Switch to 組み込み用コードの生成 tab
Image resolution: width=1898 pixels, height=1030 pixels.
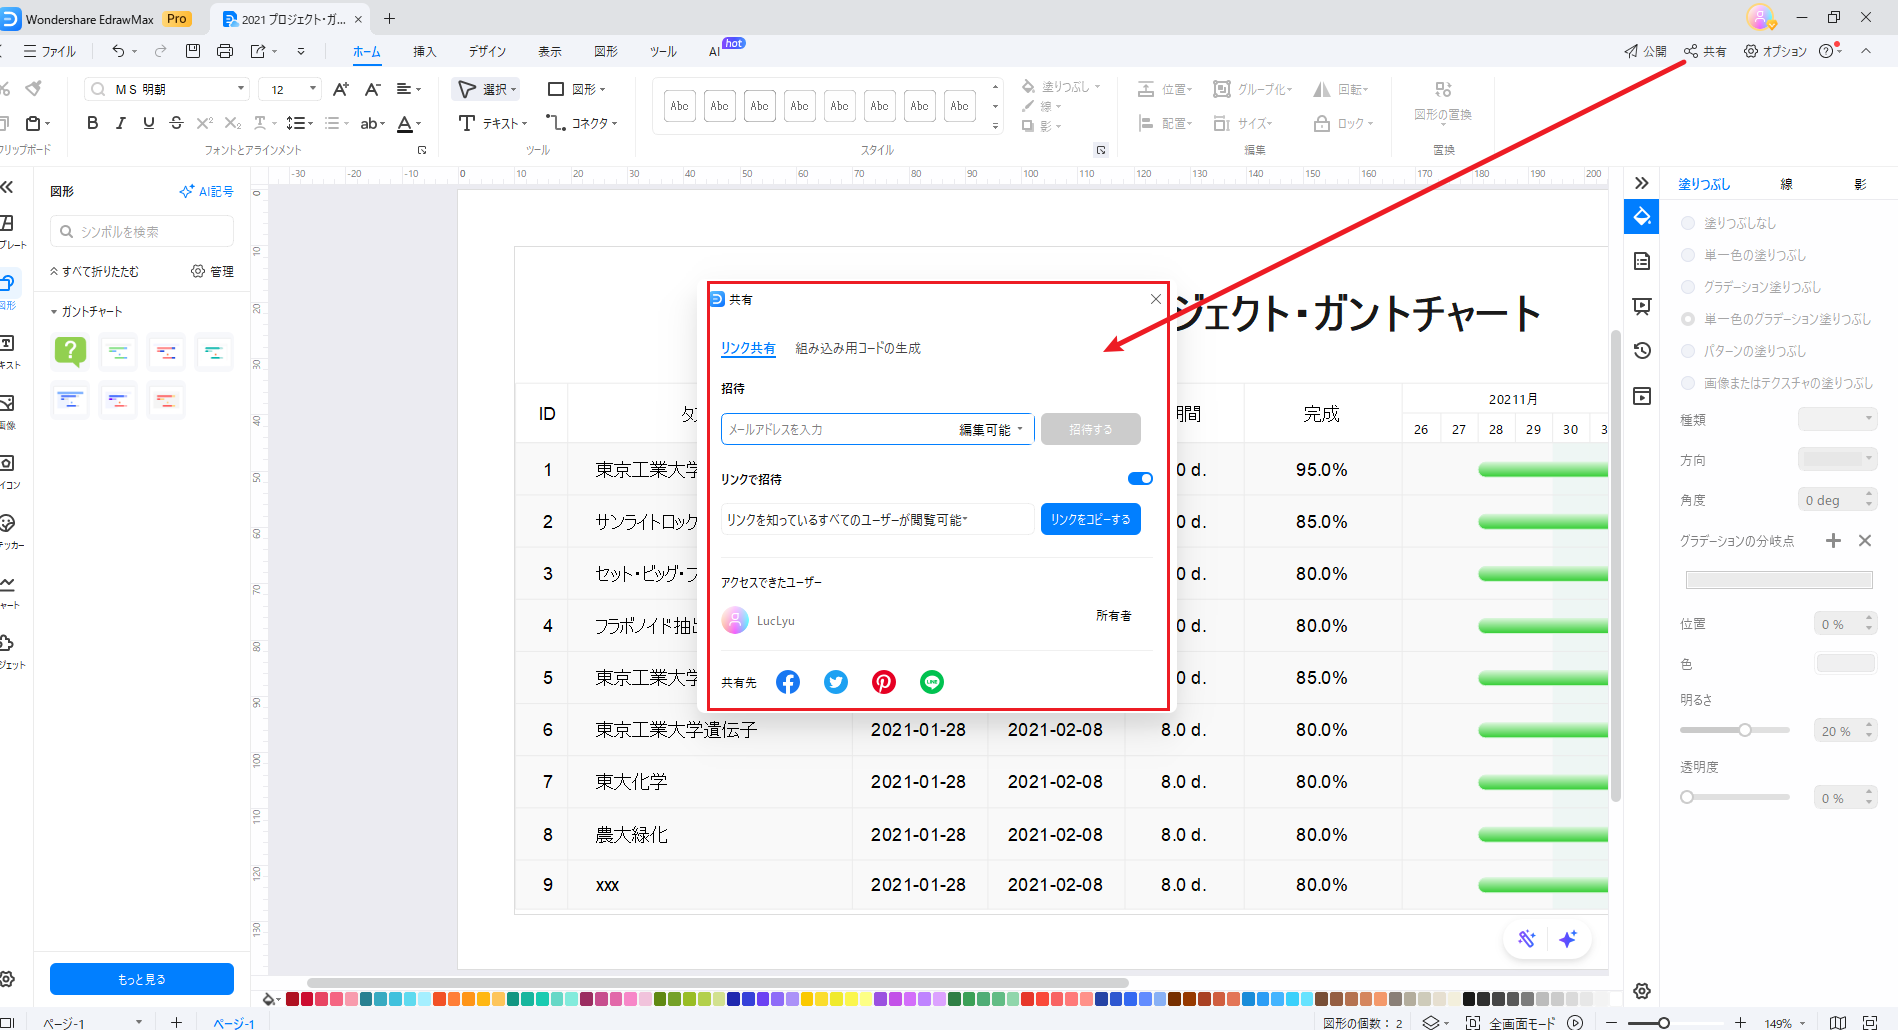858,348
